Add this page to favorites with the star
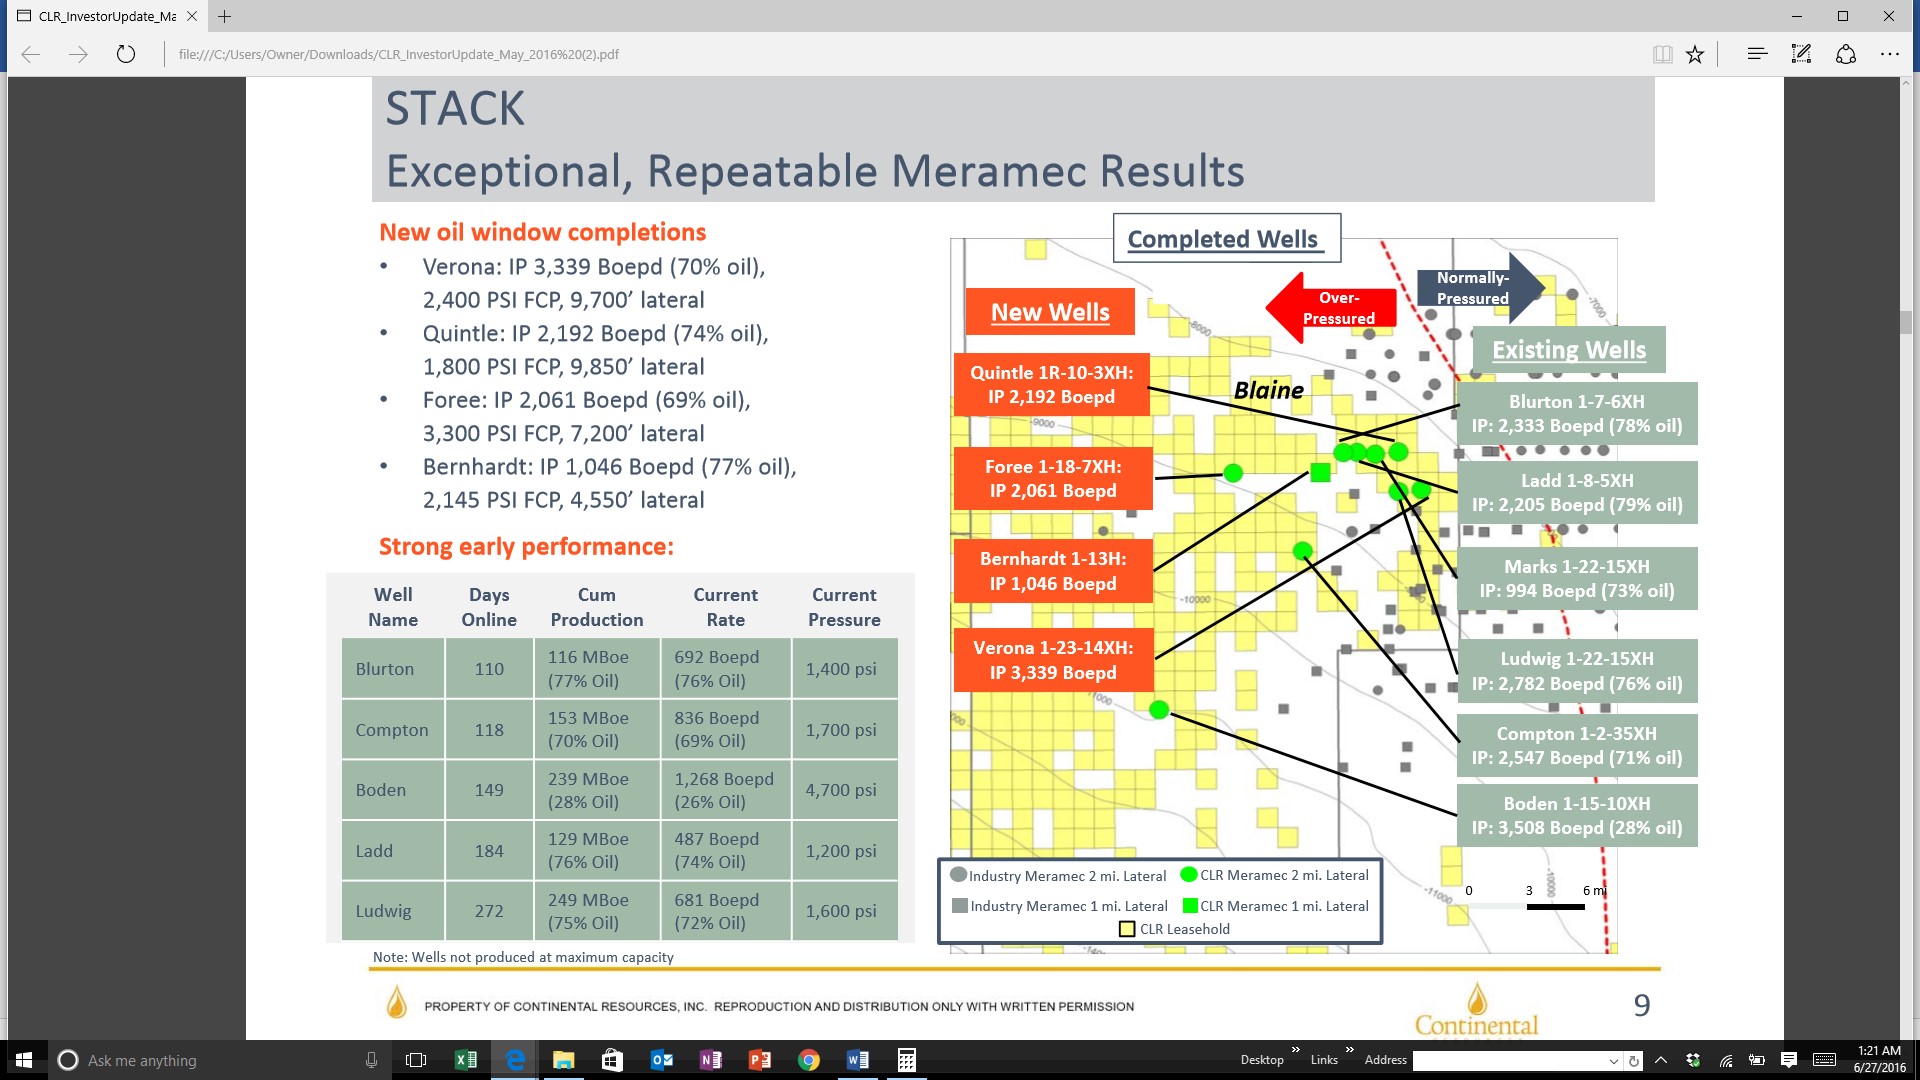The image size is (1920, 1080). point(1695,54)
